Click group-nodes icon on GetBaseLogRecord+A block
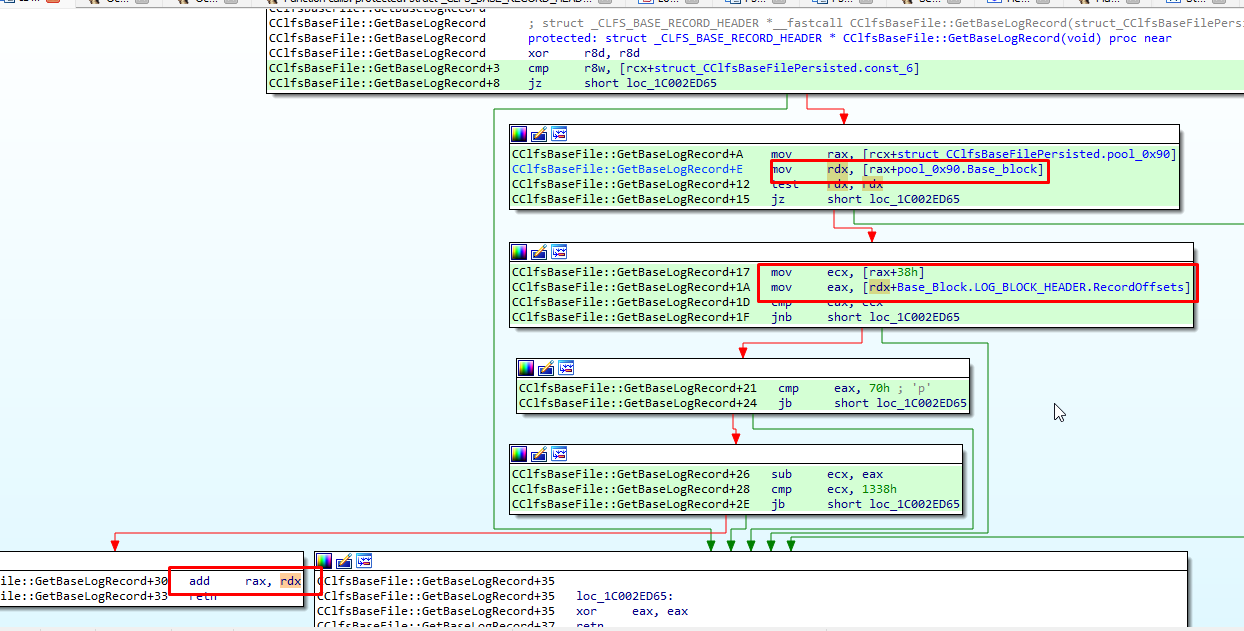Screen dimensions: 1244x631 point(559,133)
